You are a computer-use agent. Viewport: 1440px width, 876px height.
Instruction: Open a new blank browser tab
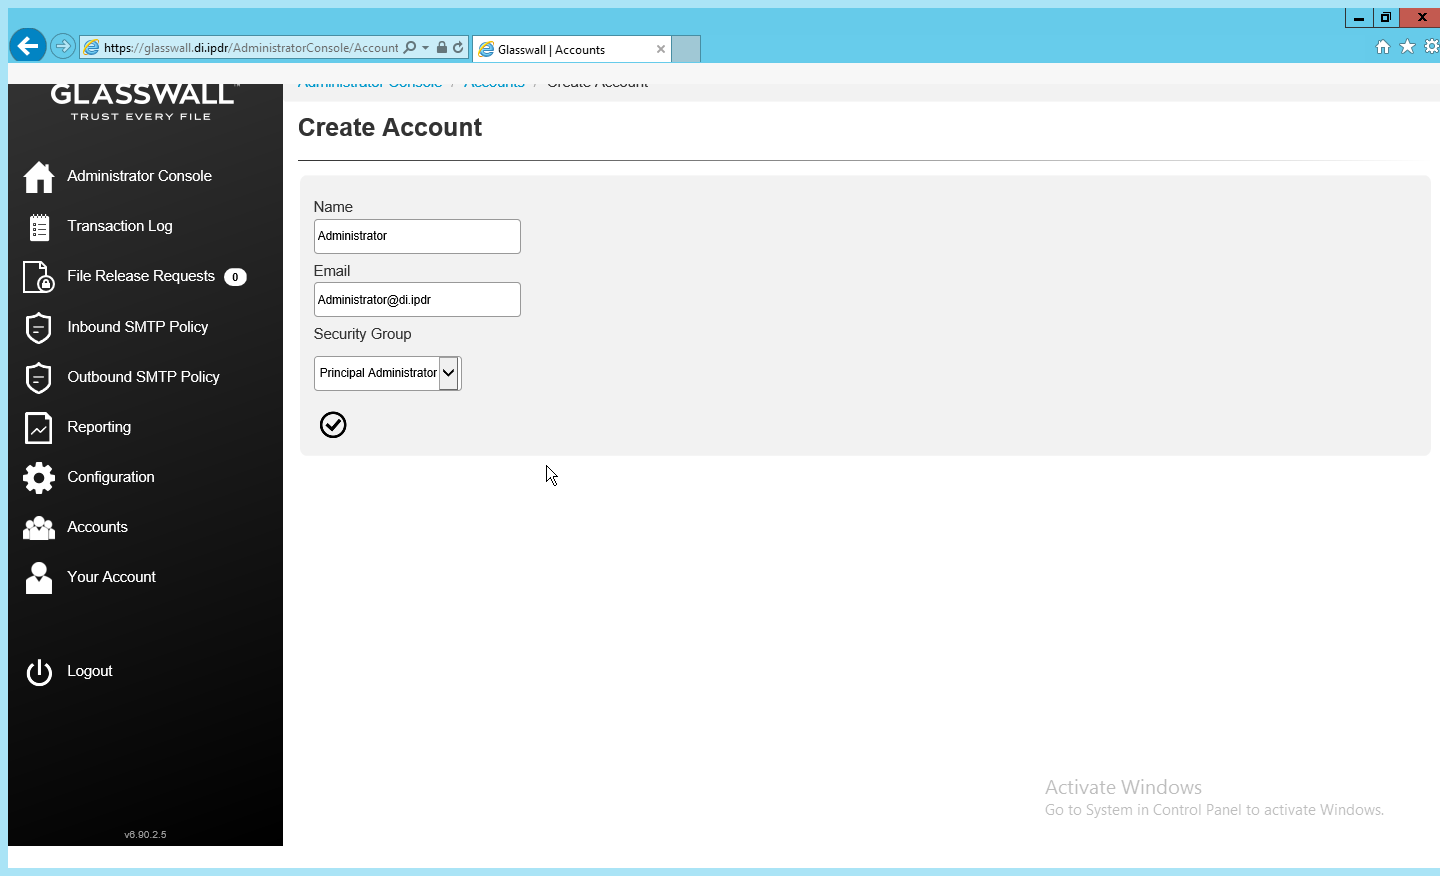686,49
